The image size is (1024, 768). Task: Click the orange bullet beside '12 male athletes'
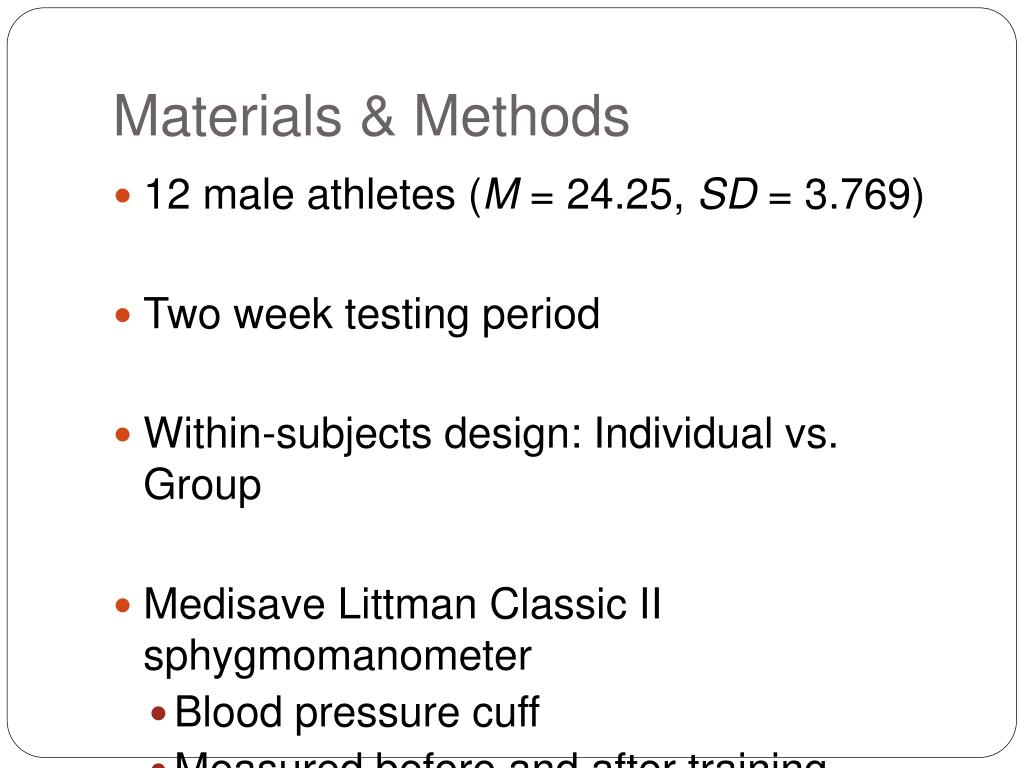point(123,195)
